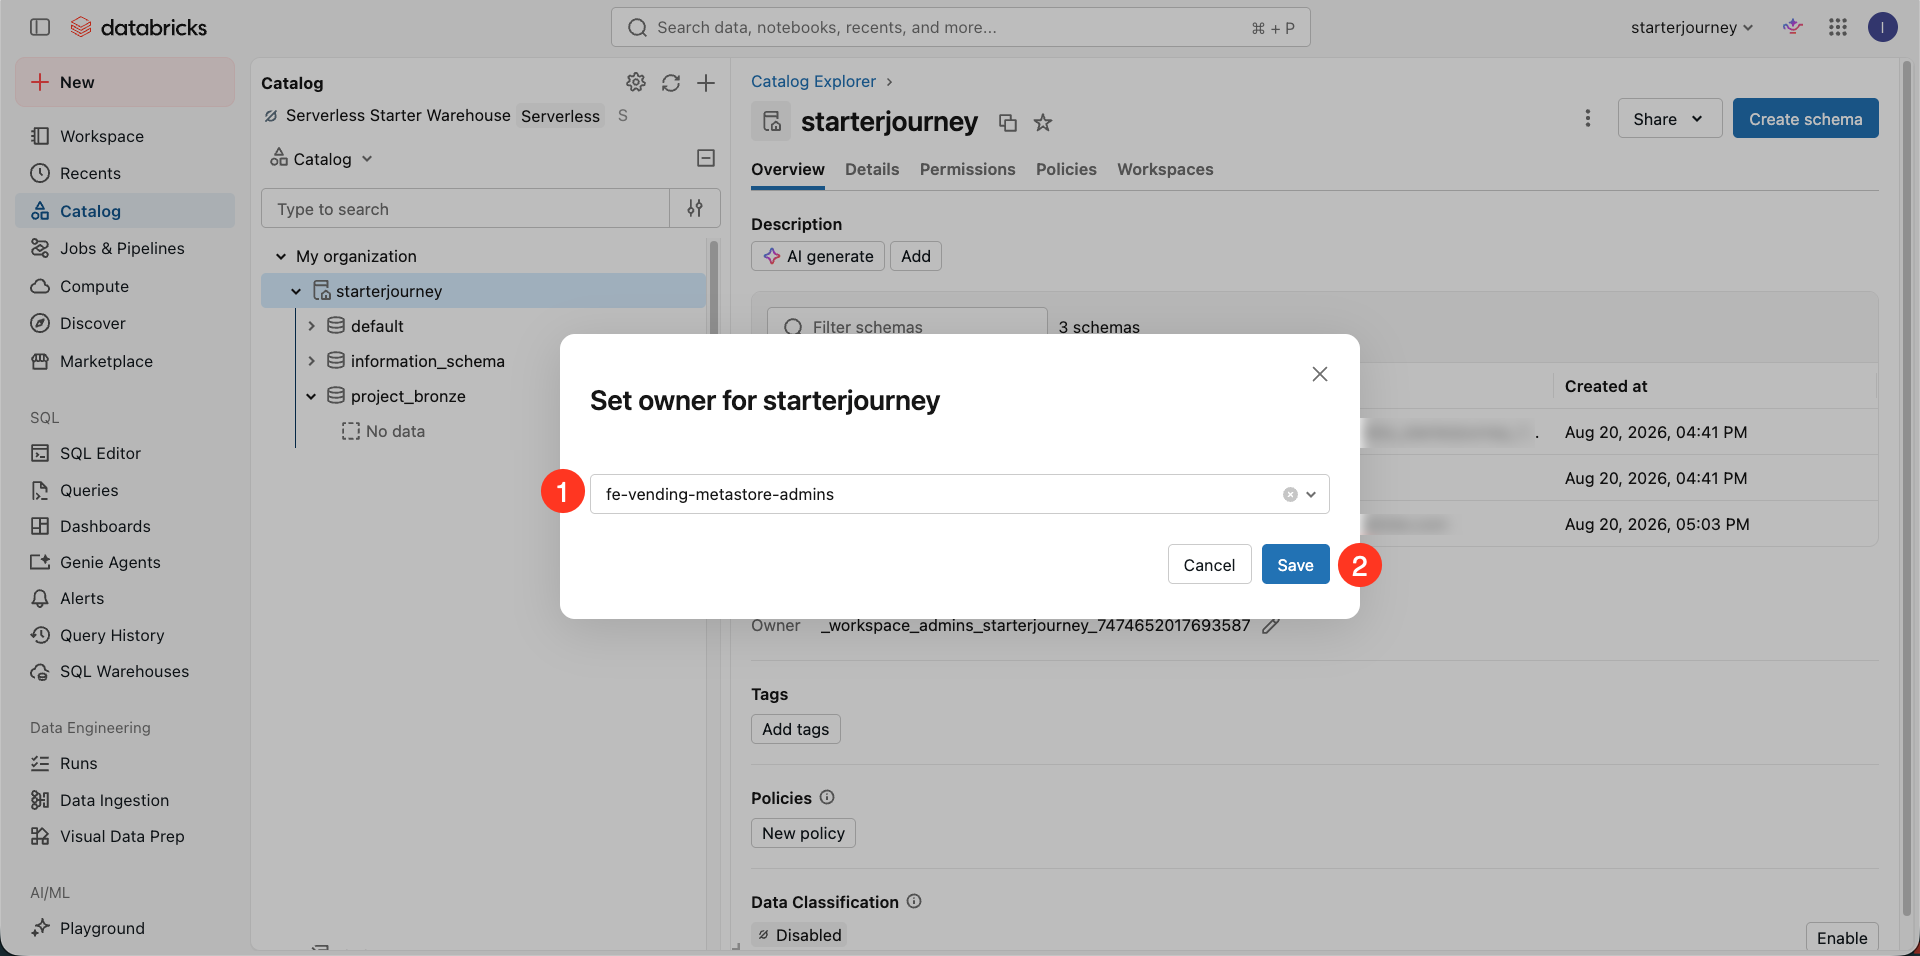Show Policies info tooltip icon
This screenshot has height=956, width=1920.
click(827, 797)
